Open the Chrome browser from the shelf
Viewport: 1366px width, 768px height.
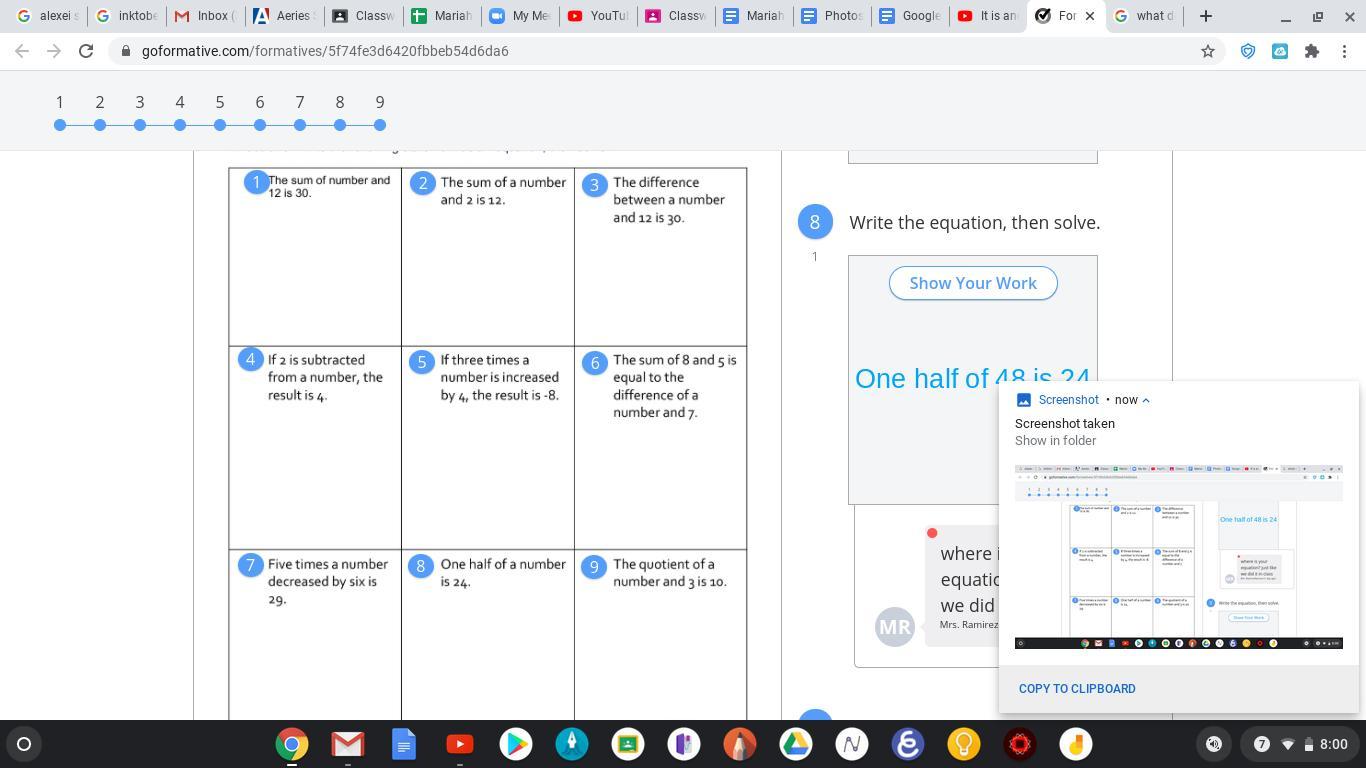pos(292,744)
